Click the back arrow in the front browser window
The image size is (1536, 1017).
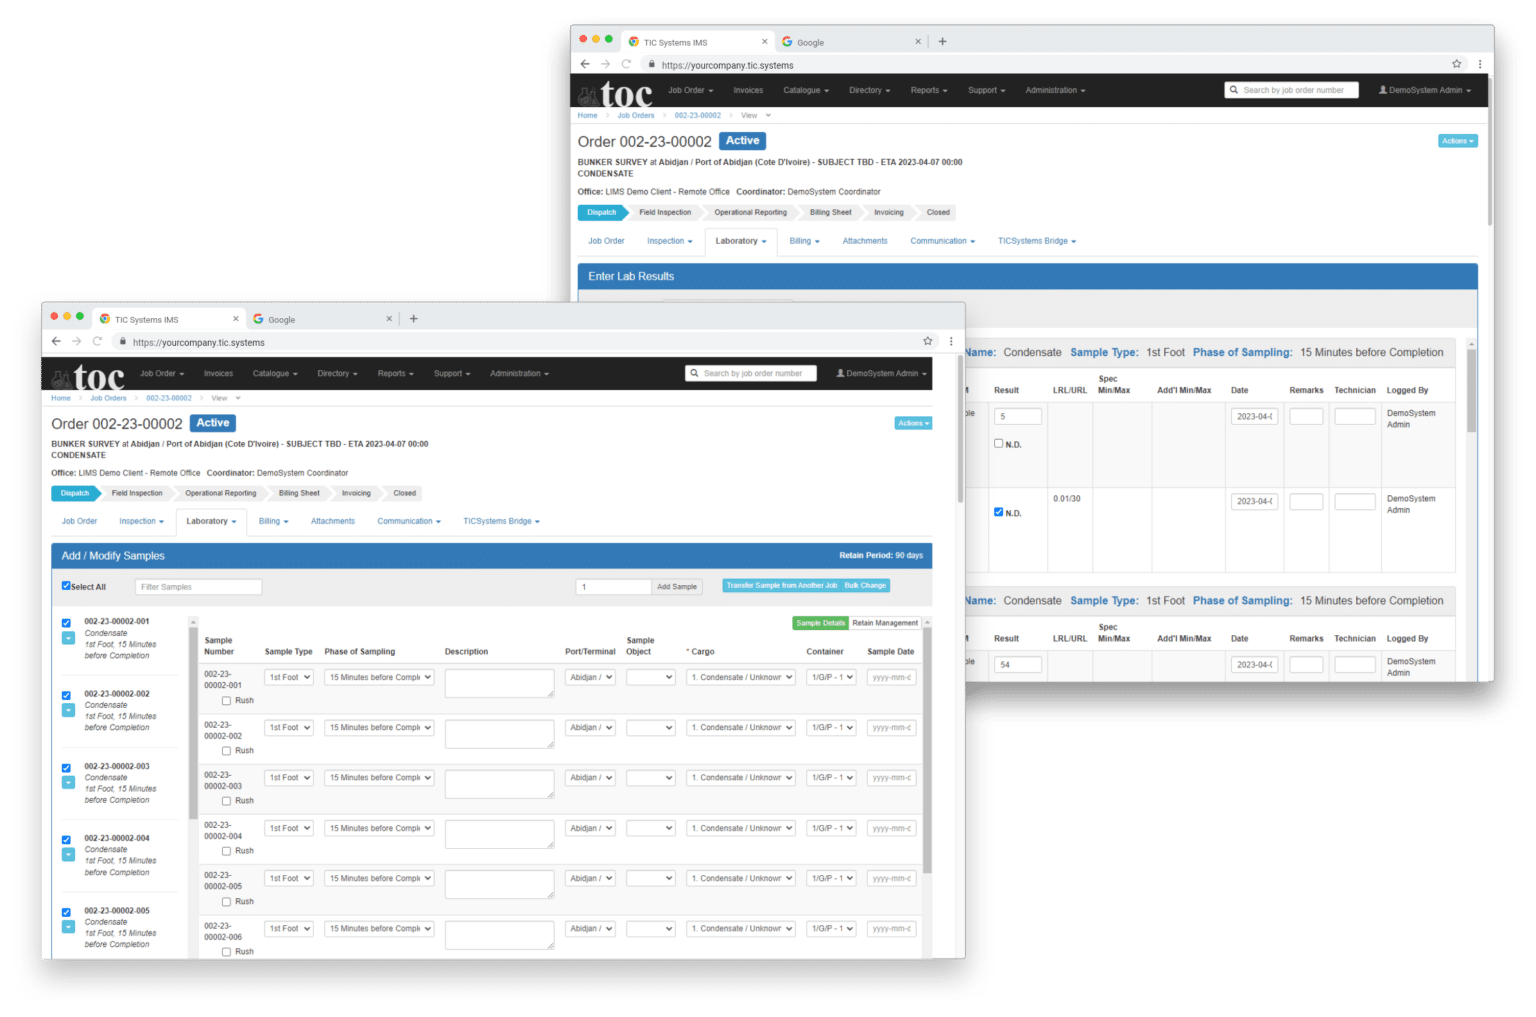pyautogui.click(x=56, y=342)
